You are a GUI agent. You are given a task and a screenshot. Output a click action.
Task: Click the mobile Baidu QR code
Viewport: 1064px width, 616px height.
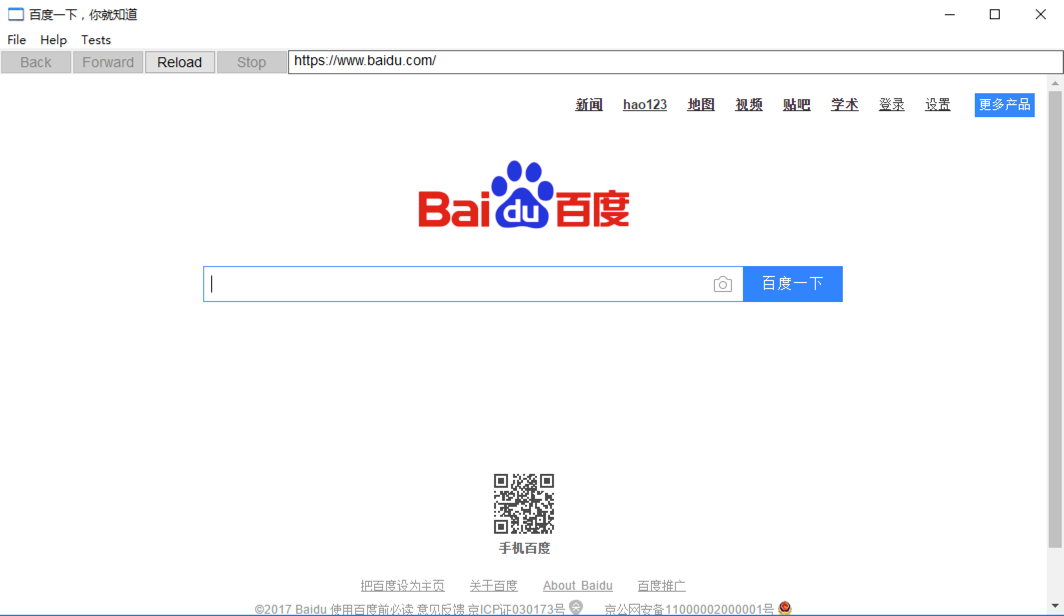[x=524, y=504]
